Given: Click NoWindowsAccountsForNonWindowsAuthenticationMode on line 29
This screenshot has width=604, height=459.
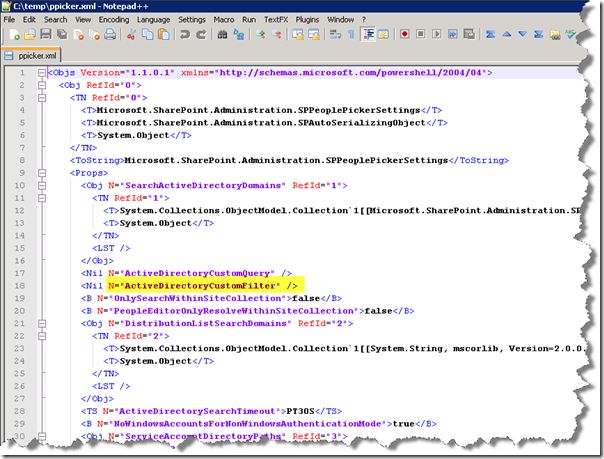Looking at the screenshot, I should (x=247, y=424).
